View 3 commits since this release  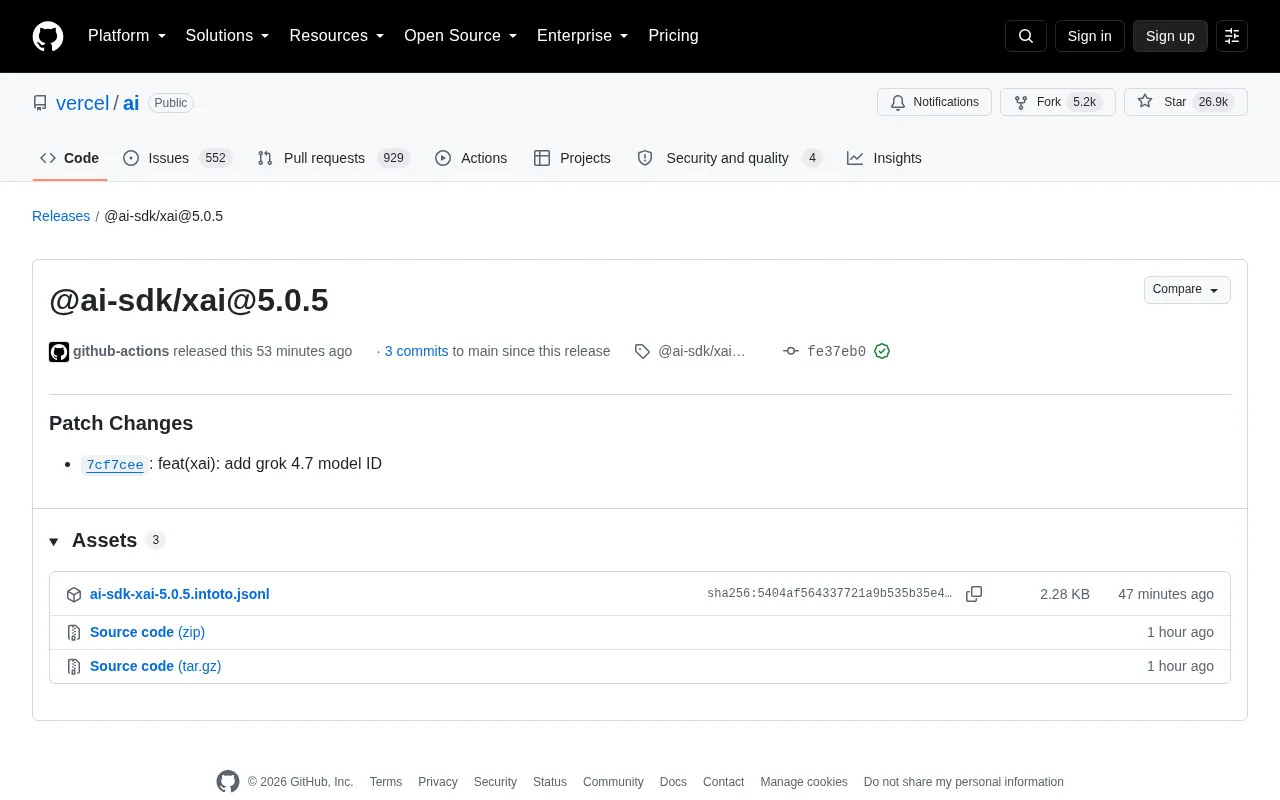[x=416, y=351]
